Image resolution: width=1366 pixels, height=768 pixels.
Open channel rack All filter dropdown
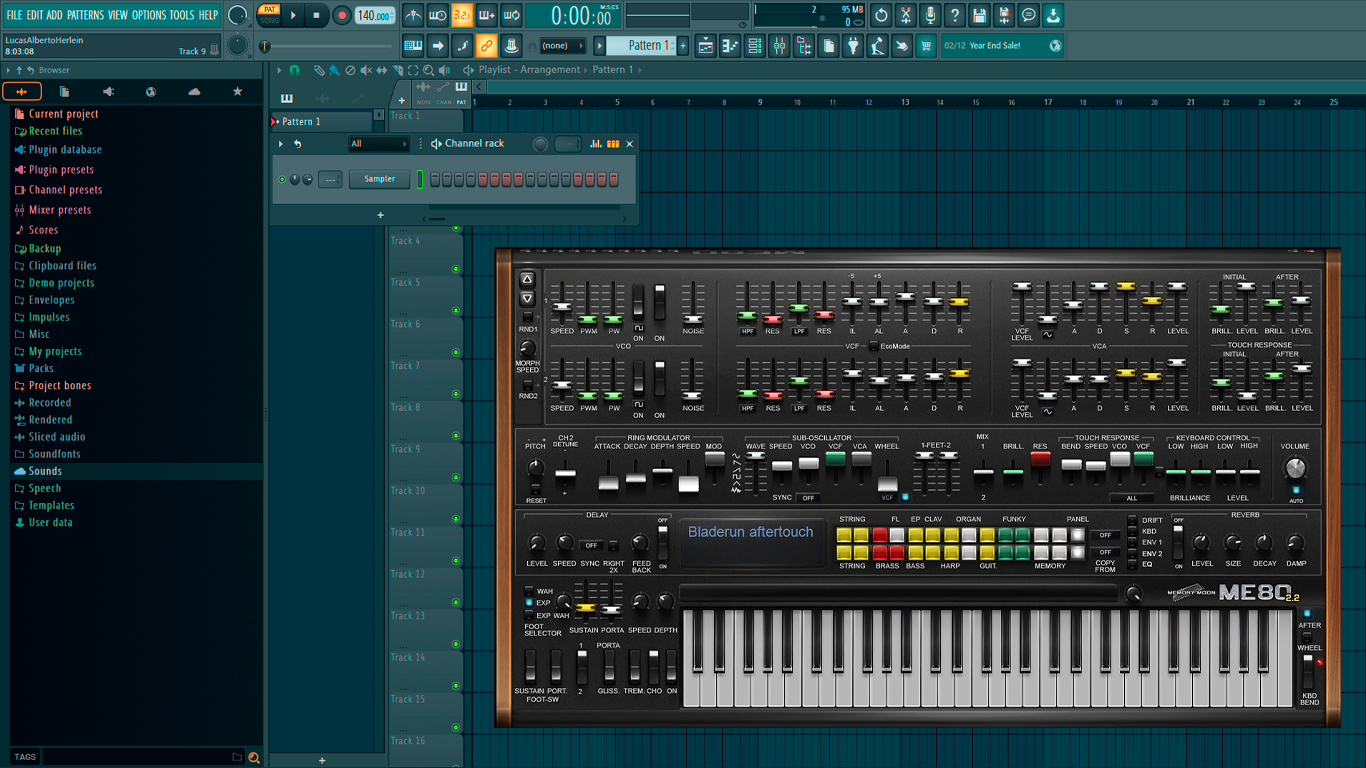click(378, 144)
